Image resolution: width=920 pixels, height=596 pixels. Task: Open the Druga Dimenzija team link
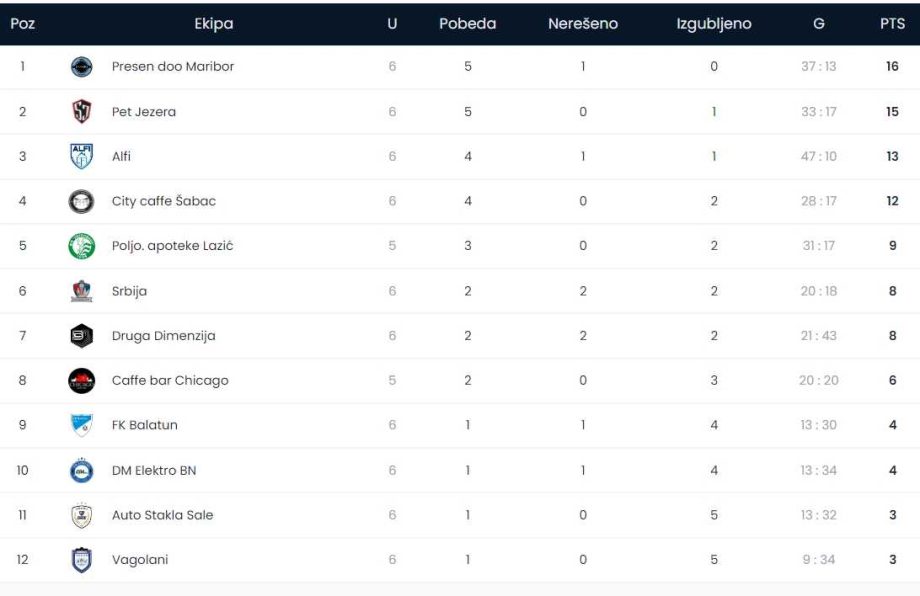[x=163, y=336]
